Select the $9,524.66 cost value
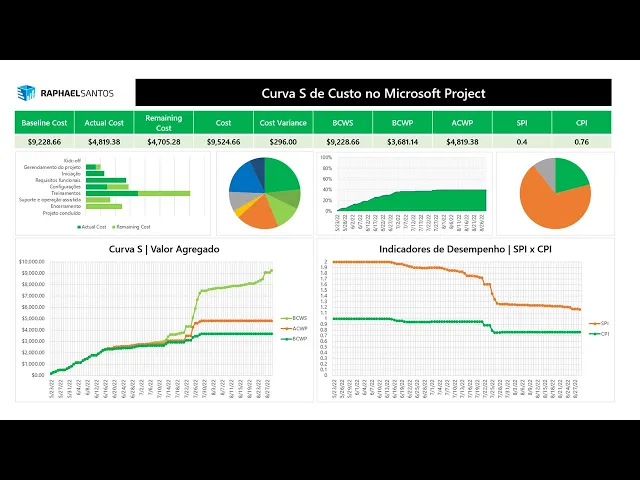This screenshot has height=480, width=640. 223,142
